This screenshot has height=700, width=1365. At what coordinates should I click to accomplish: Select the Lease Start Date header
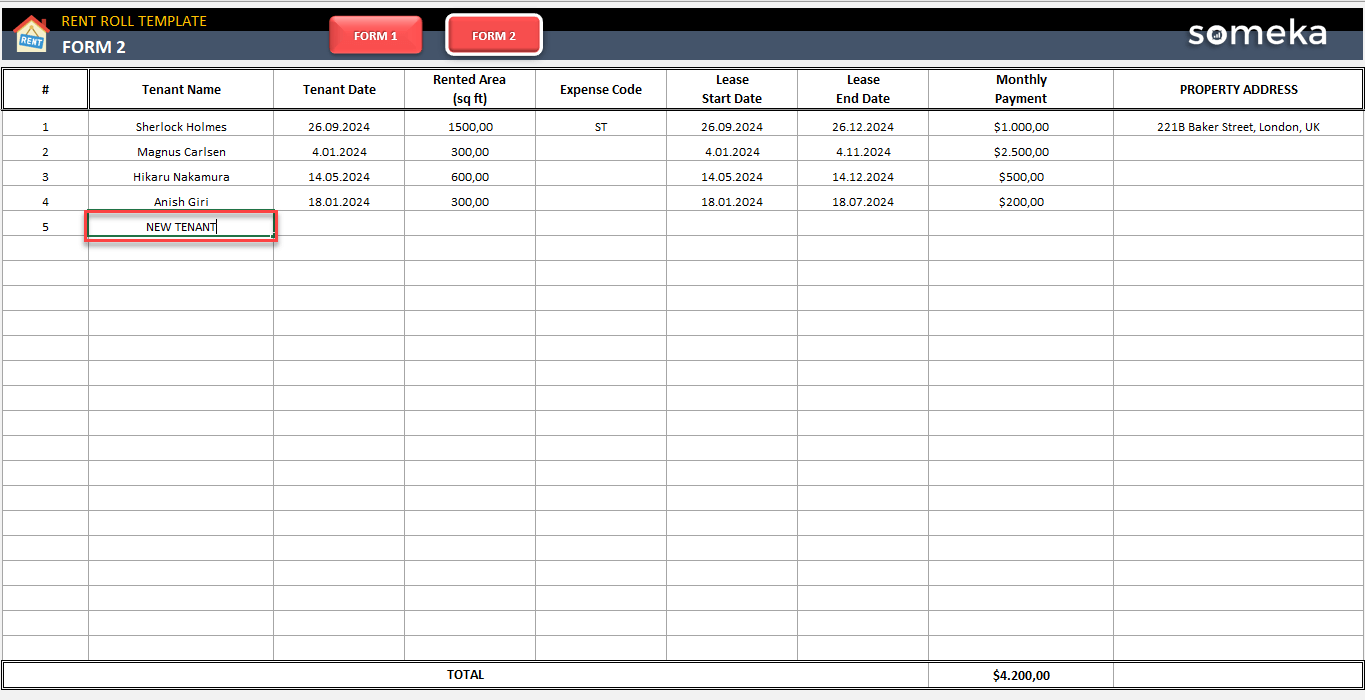(x=732, y=88)
